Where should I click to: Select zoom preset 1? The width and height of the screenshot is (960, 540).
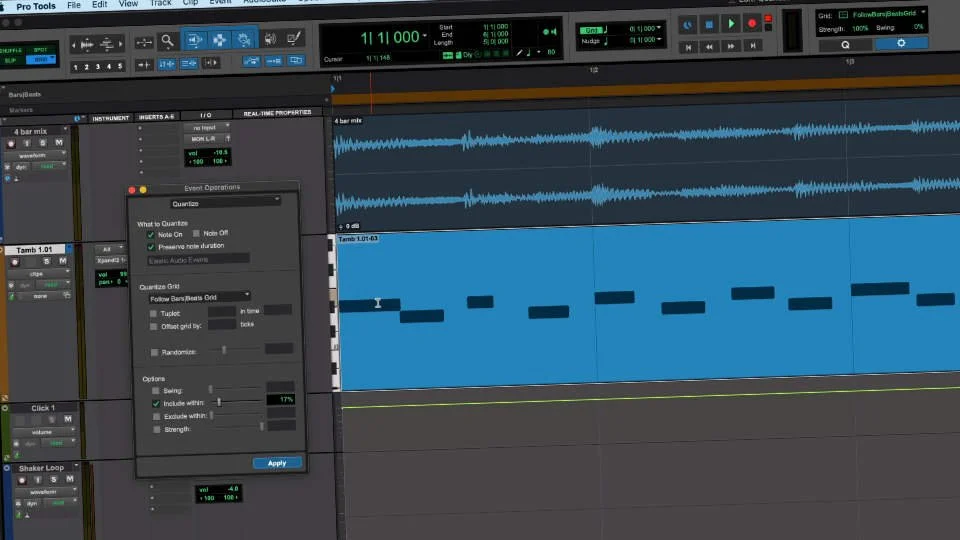(x=75, y=67)
